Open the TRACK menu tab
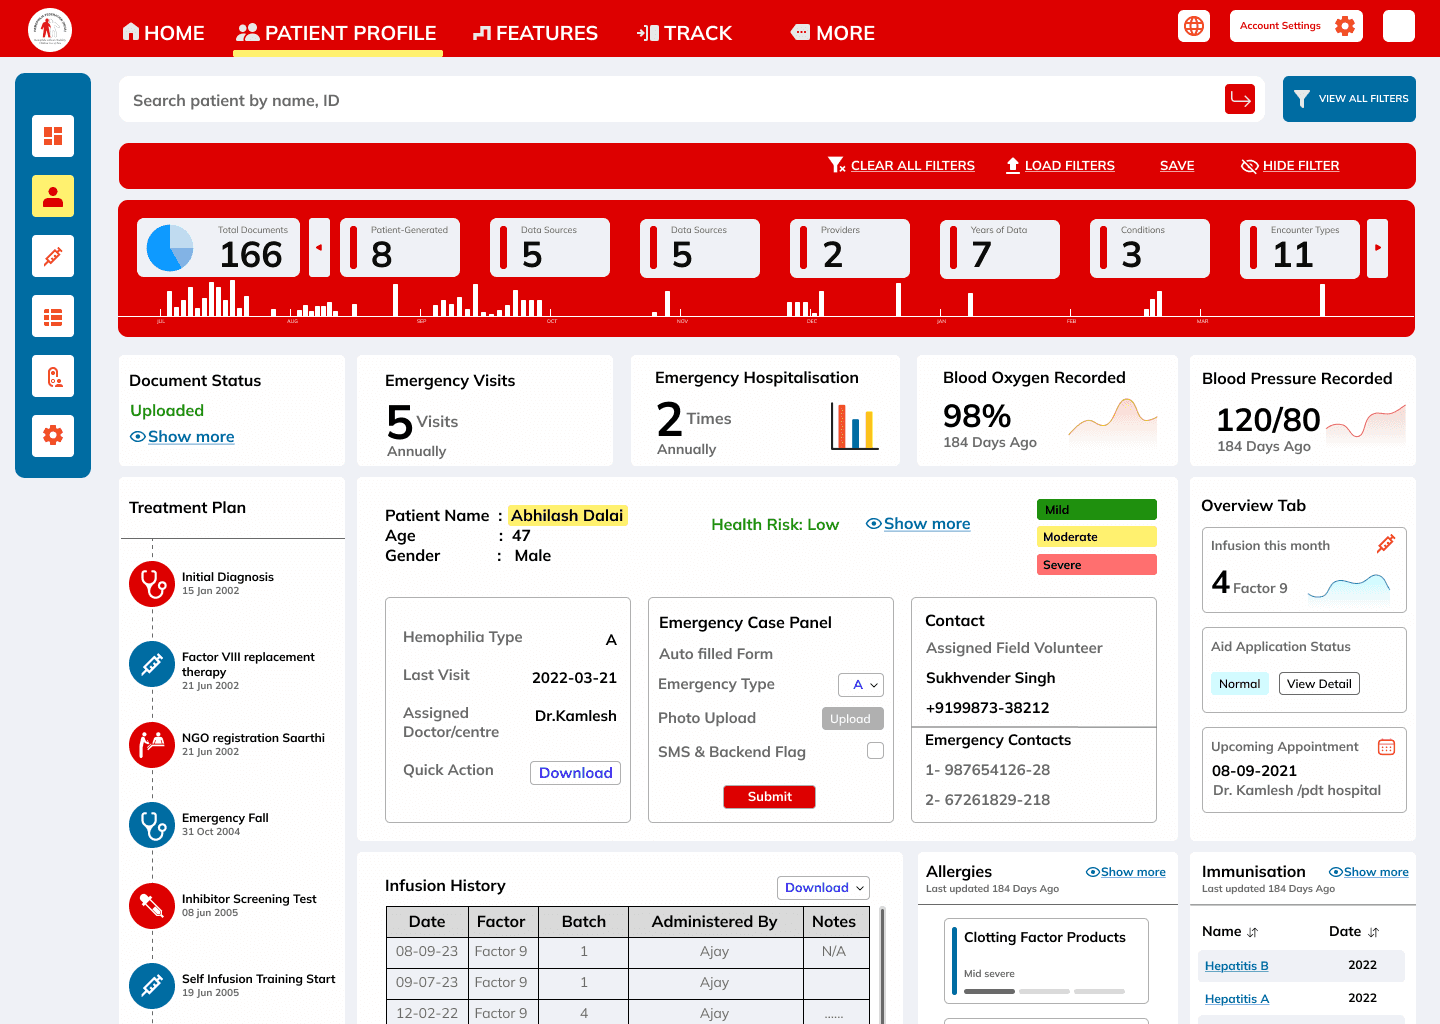Viewport: 1440px width, 1024px height. 684,33
